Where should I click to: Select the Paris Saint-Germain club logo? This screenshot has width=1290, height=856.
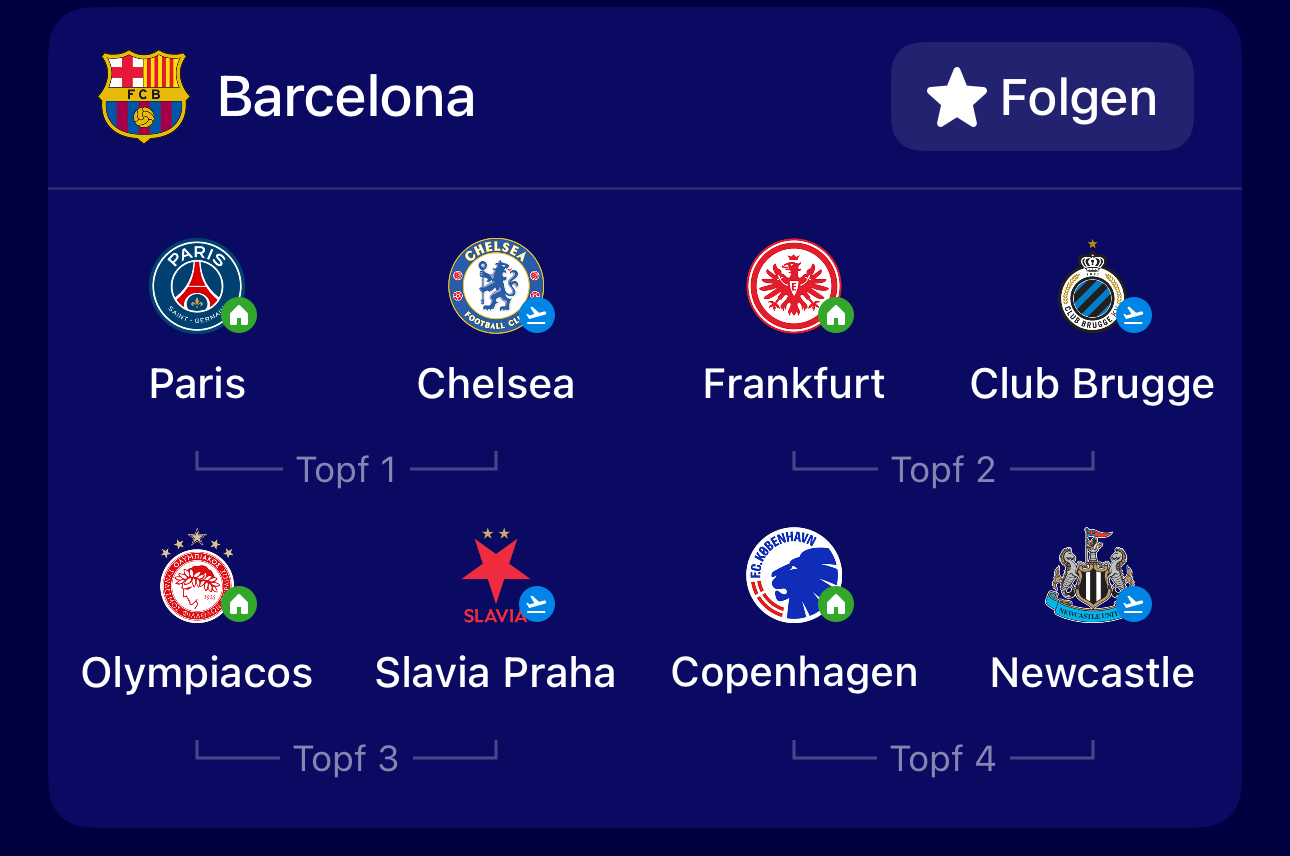click(197, 286)
